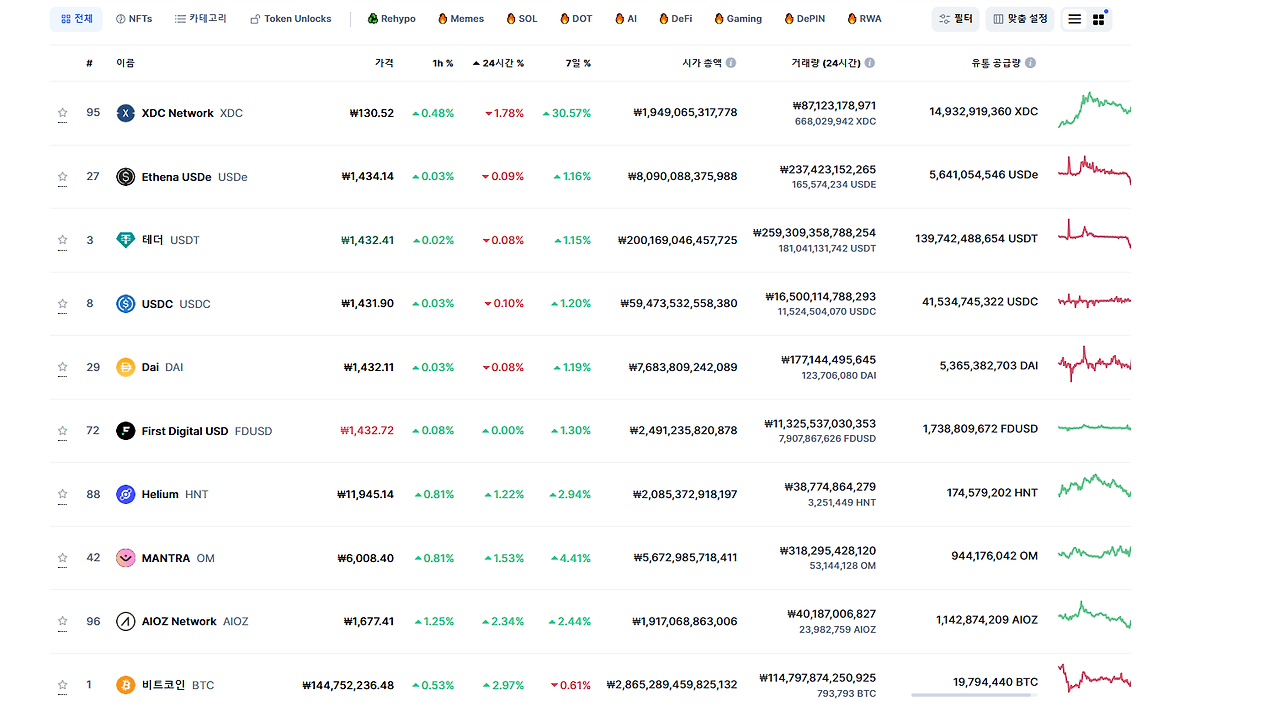This screenshot has width=1280, height=706.
Task: Add Tether USDT row to watchlist
Action: [x=63, y=240]
